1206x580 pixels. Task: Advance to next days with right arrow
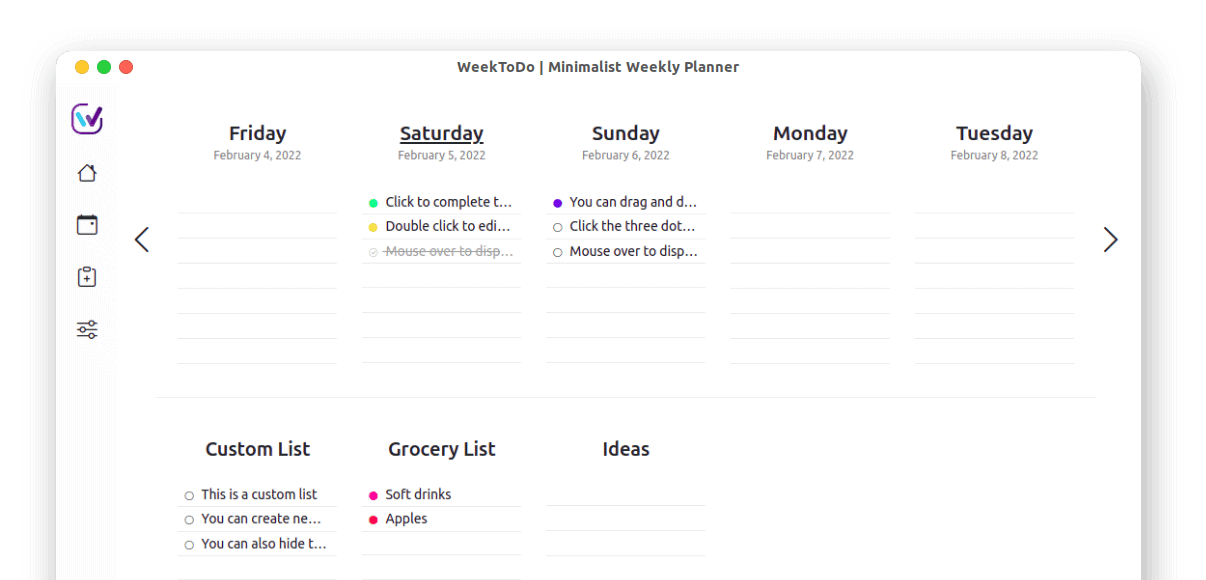(x=1110, y=240)
